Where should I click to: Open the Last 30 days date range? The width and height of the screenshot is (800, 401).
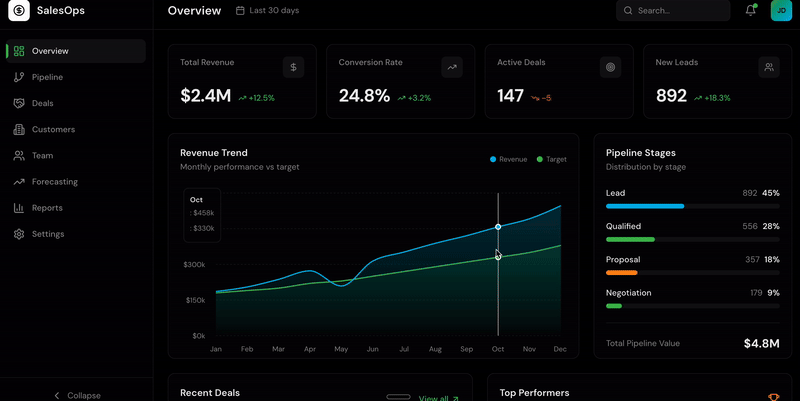[x=267, y=11]
